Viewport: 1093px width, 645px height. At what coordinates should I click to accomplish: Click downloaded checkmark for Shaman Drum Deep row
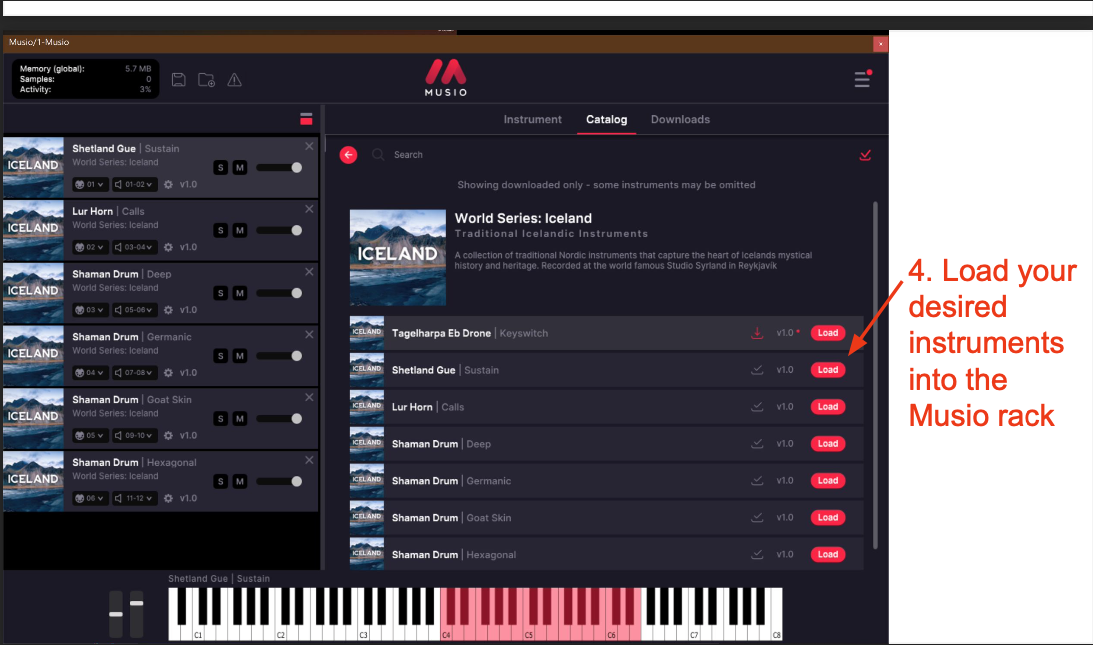(757, 443)
